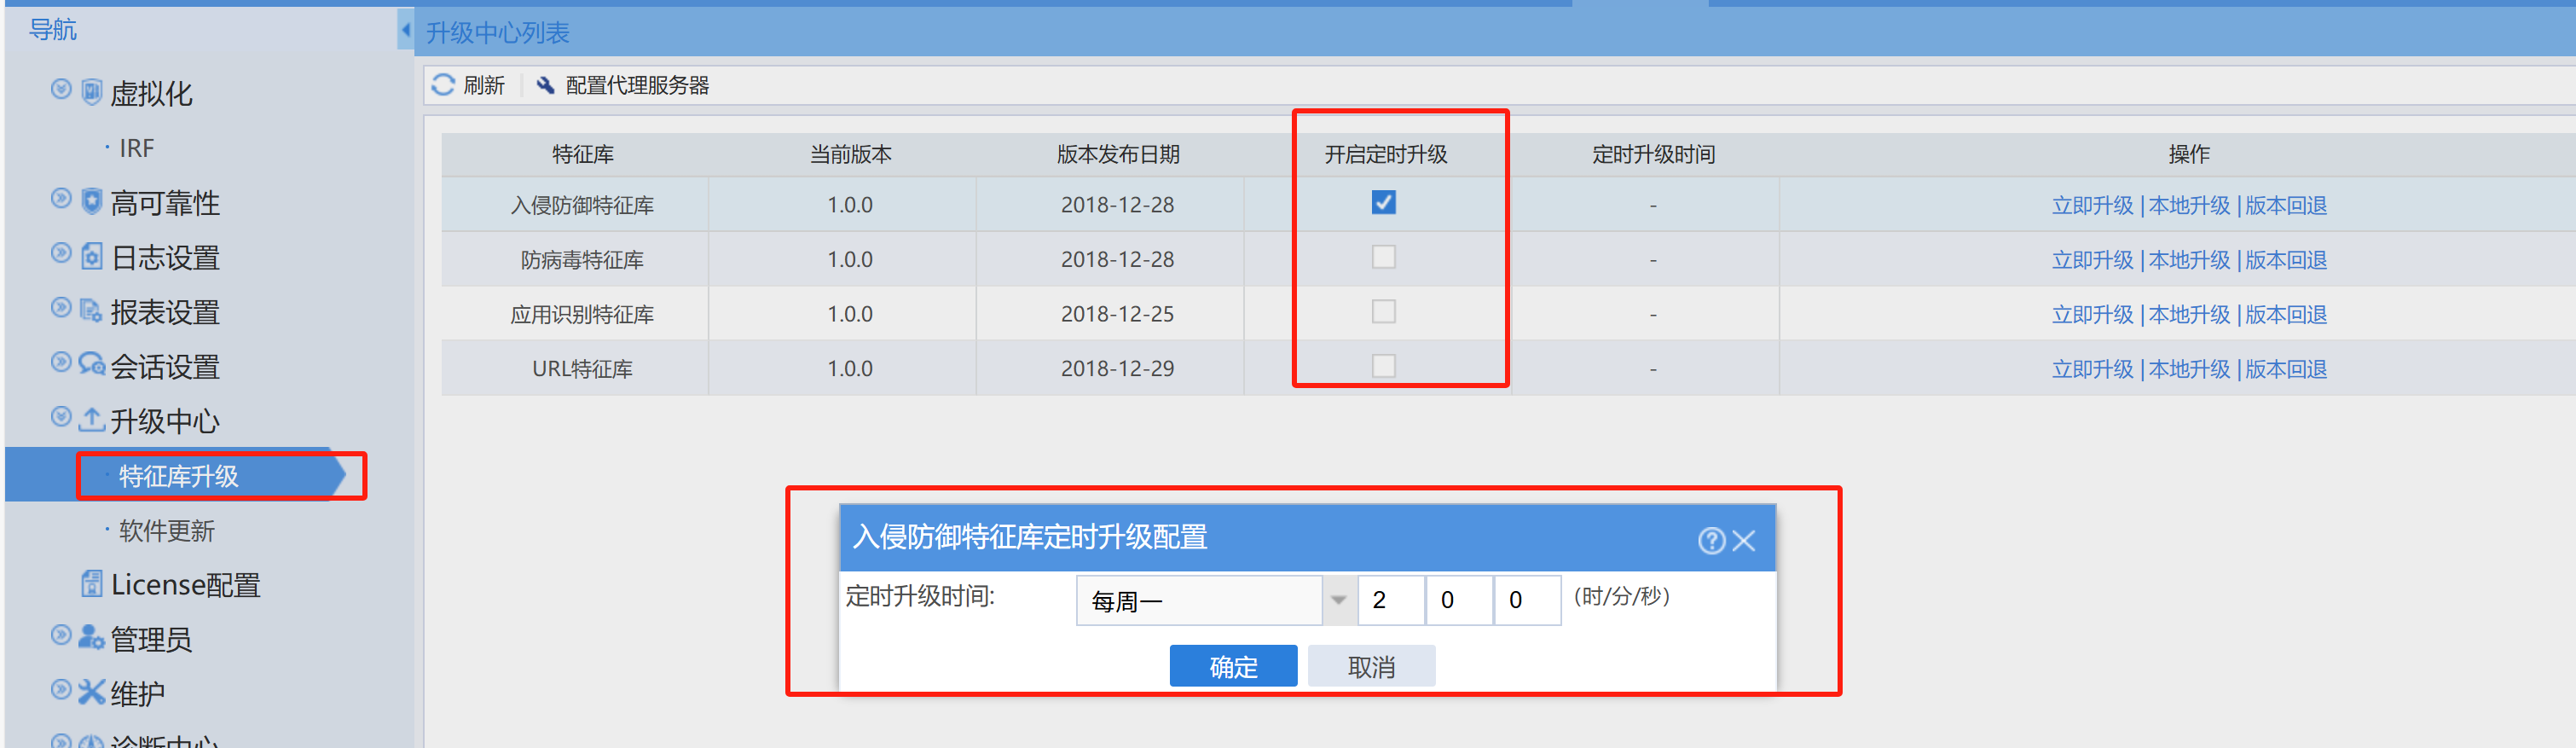Expand the 虚拟化 tree node
2576x748 pixels.
pos(61,90)
